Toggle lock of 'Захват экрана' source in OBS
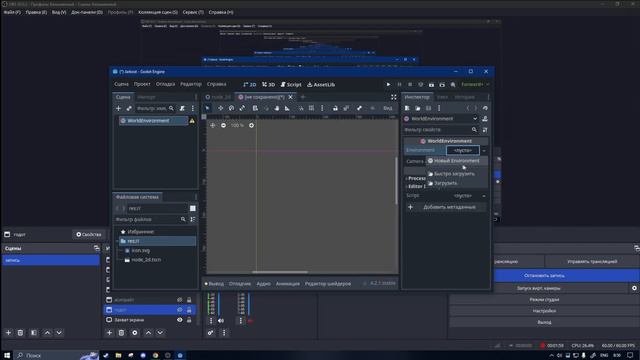This screenshot has width=640, height=360. pos(189,320)
